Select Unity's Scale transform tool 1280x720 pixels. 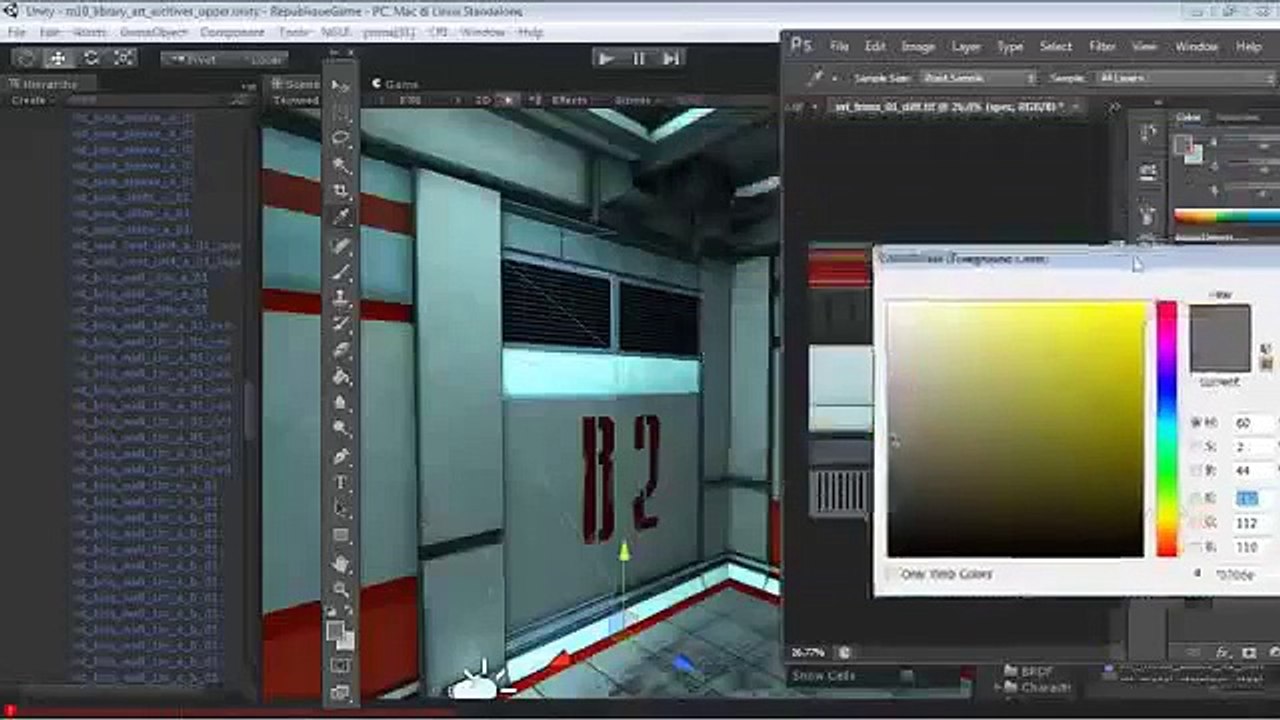pos(123,59)
